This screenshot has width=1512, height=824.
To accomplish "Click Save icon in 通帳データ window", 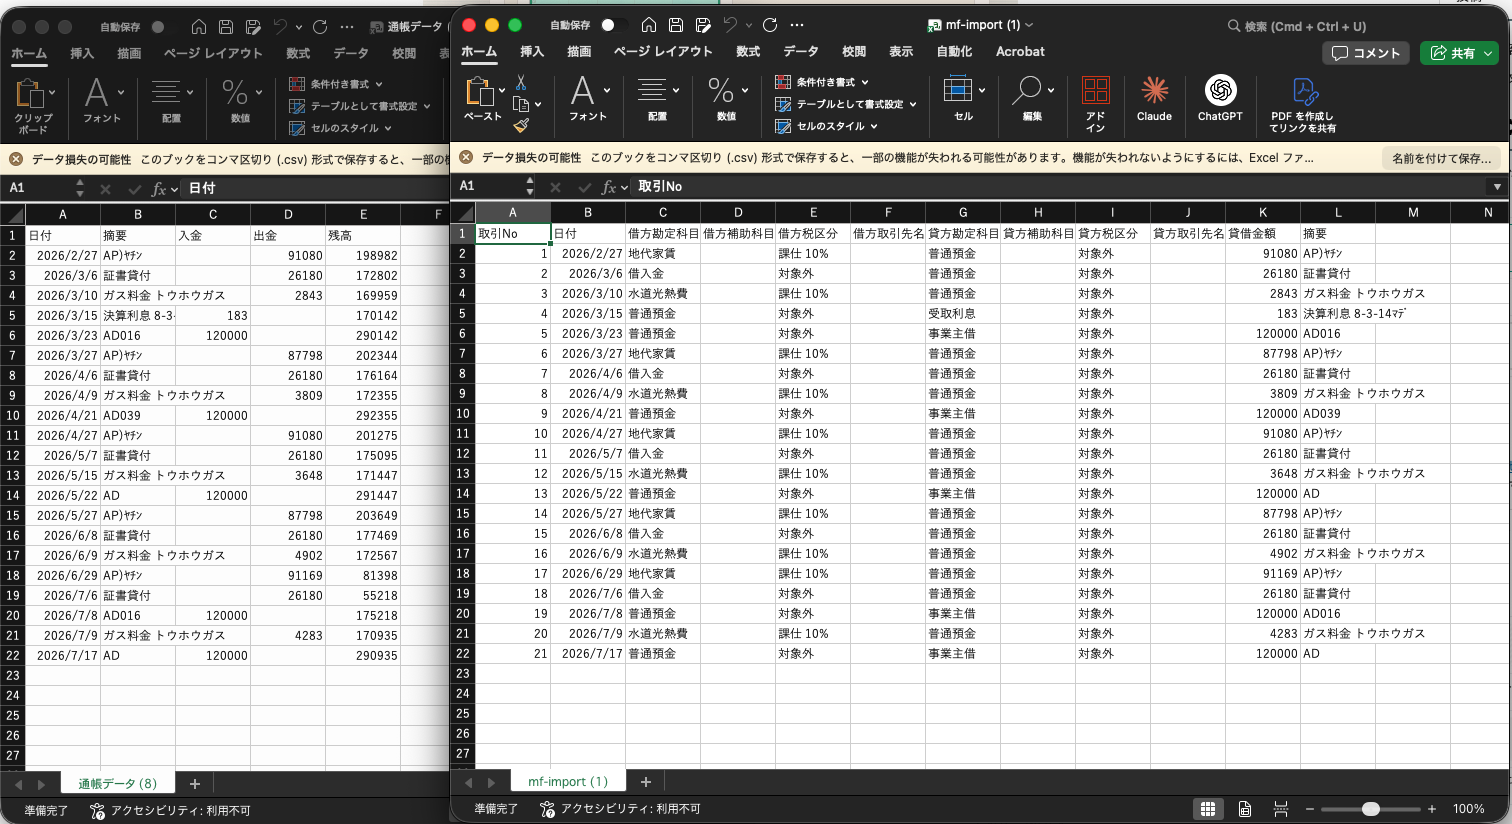I will (226, 27).
